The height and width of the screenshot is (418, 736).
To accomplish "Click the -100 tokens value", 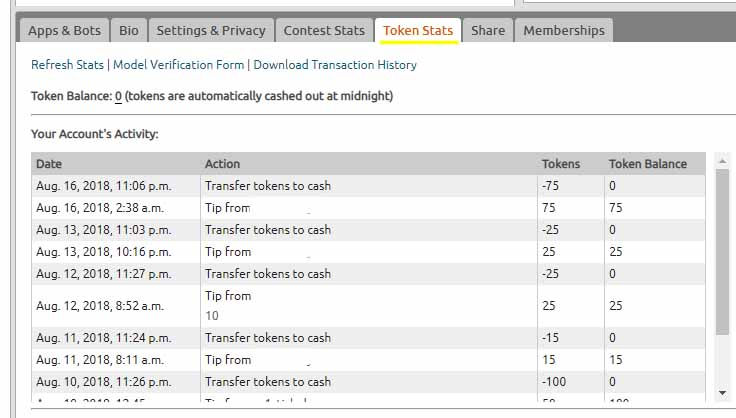I will coord(554,382).
